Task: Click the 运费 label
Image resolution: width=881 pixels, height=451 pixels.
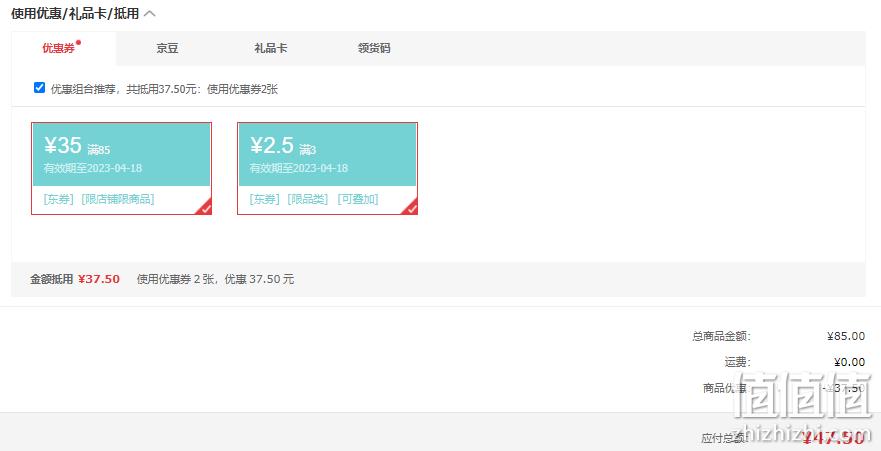Action: click(x=737, y=362)
